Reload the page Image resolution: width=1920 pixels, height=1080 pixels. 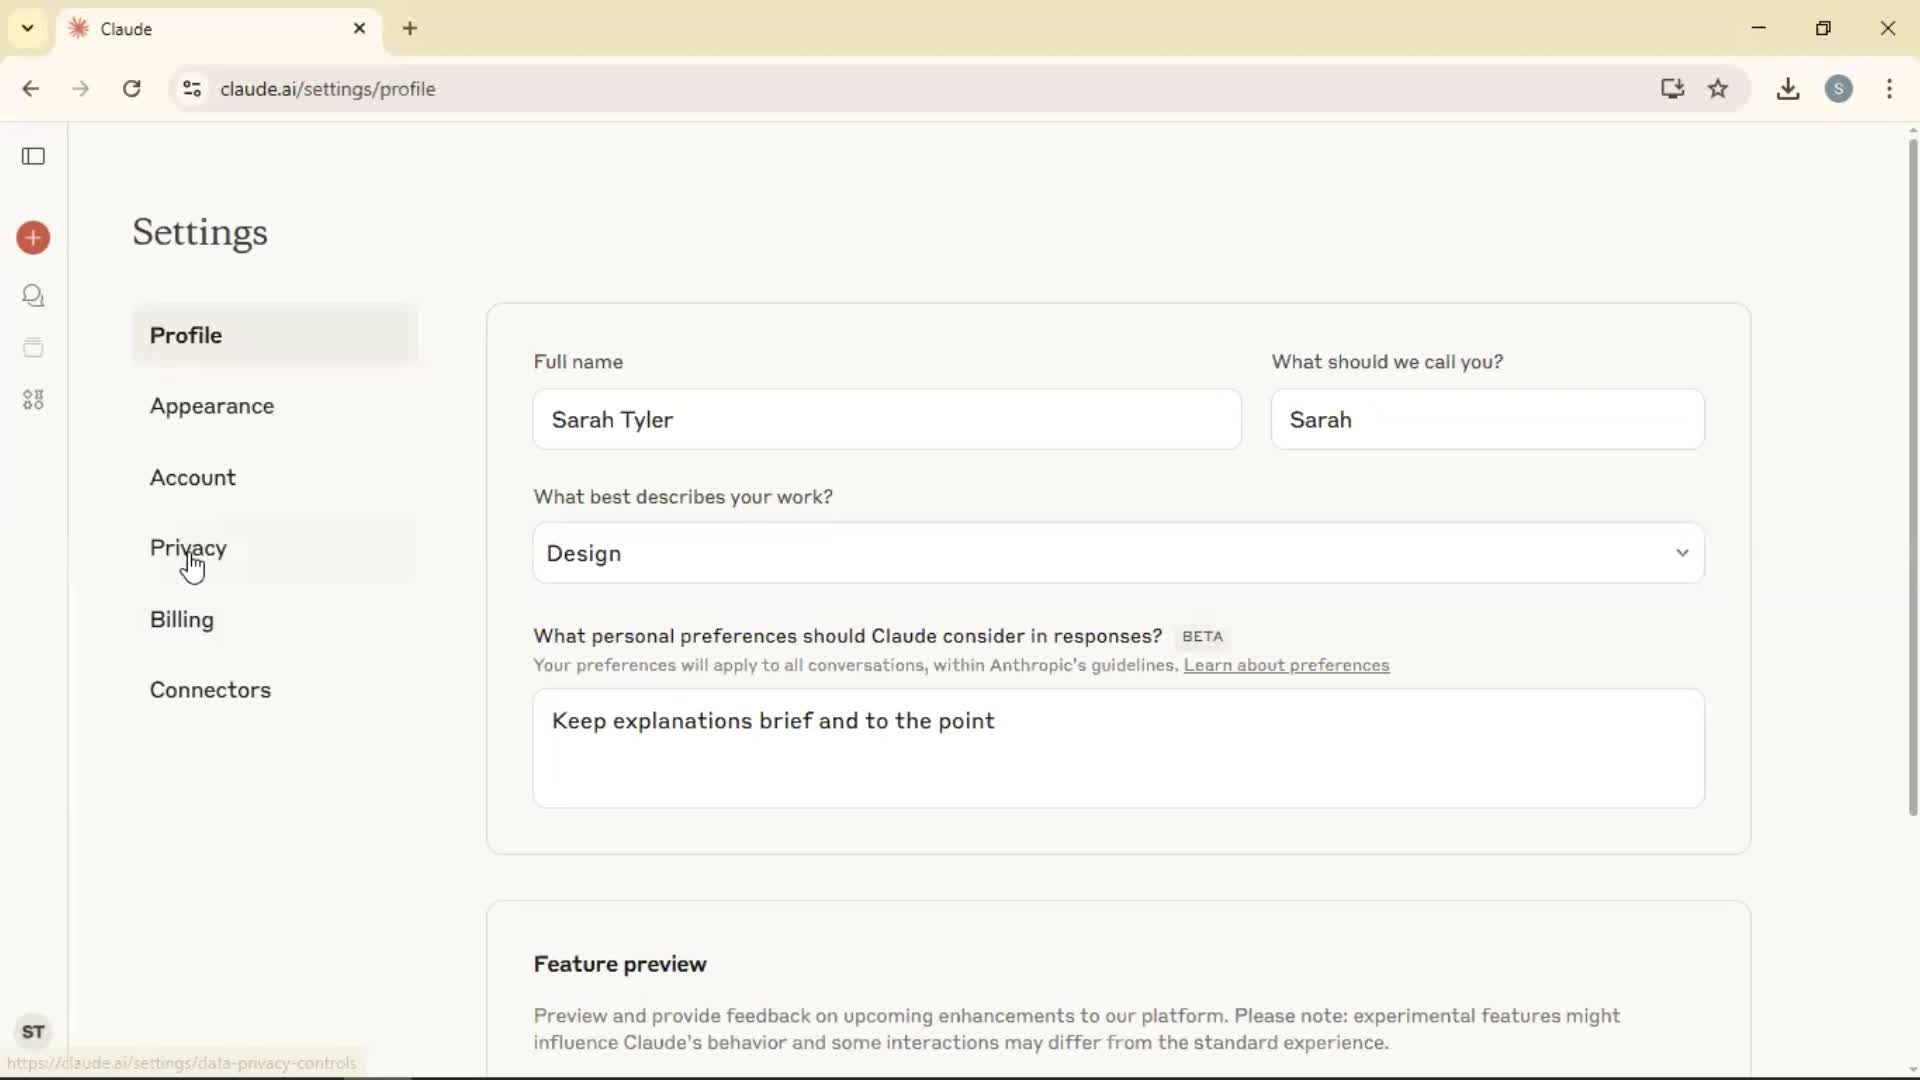pos(131,89)
